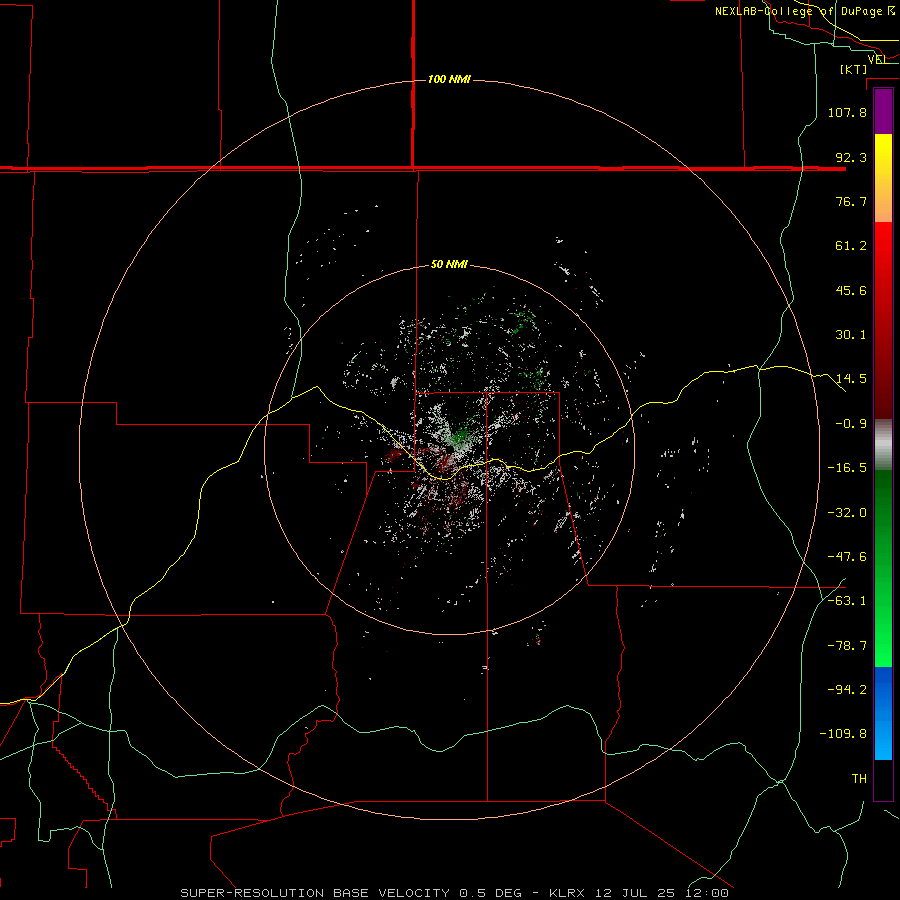Click the 30.1 velocity scale label
Viewport: 900px width, 900px height.
coord(851,335)
